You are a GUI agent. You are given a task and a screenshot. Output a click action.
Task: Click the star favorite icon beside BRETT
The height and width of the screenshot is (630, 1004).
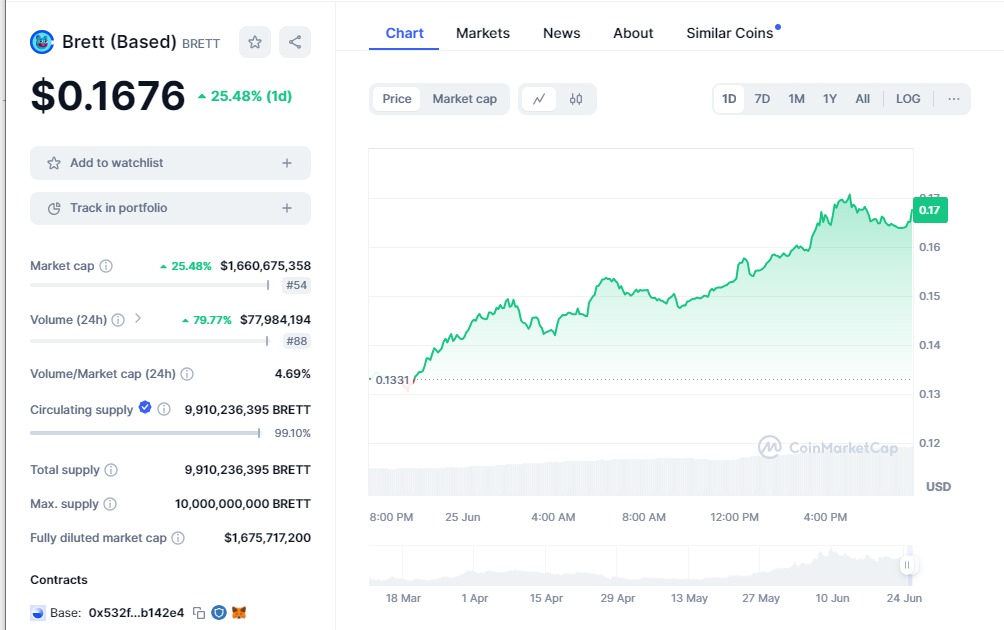255,42
